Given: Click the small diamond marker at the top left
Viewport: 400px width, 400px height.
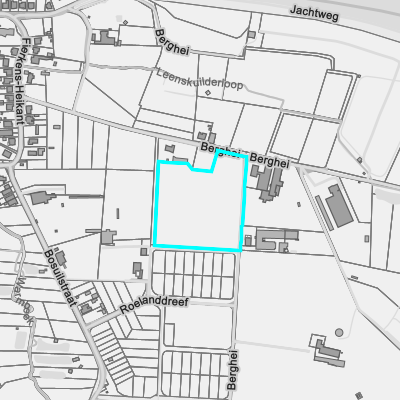Looking at the screenshot, I should [125, 23].
